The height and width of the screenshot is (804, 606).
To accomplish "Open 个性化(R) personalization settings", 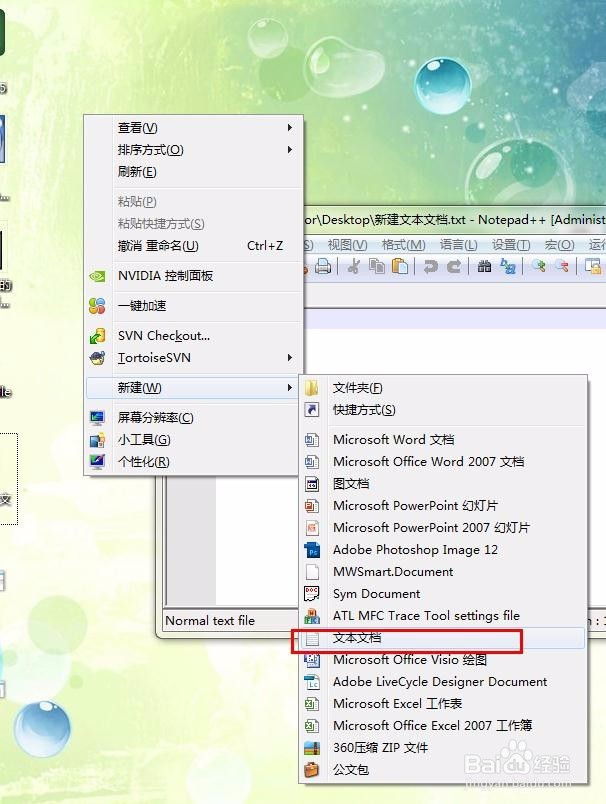I will [193, 461].
